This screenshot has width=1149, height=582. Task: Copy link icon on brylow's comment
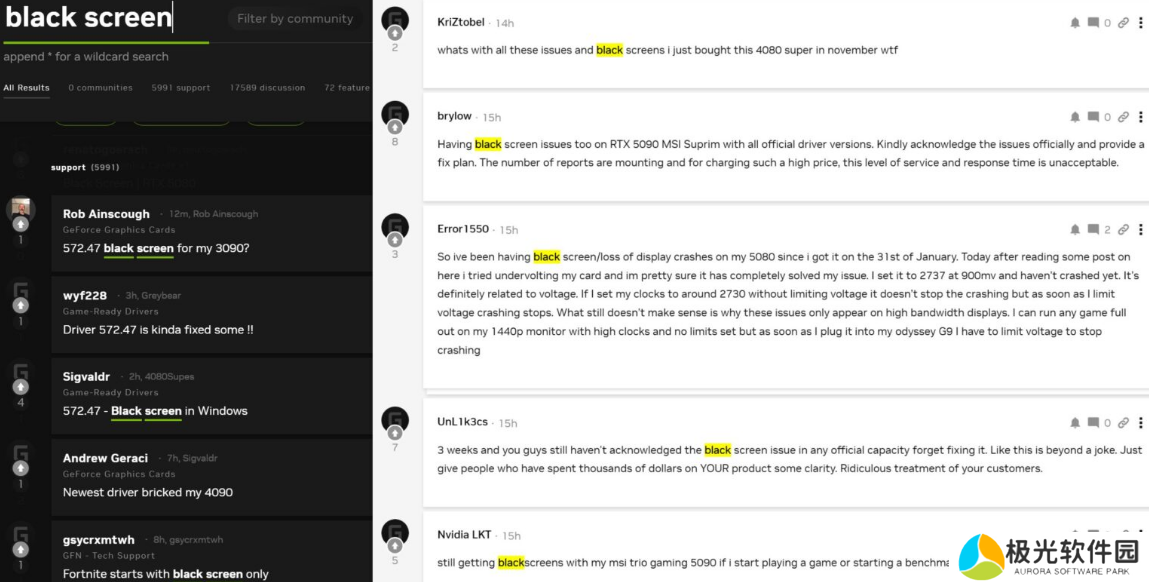[1123, 117]
